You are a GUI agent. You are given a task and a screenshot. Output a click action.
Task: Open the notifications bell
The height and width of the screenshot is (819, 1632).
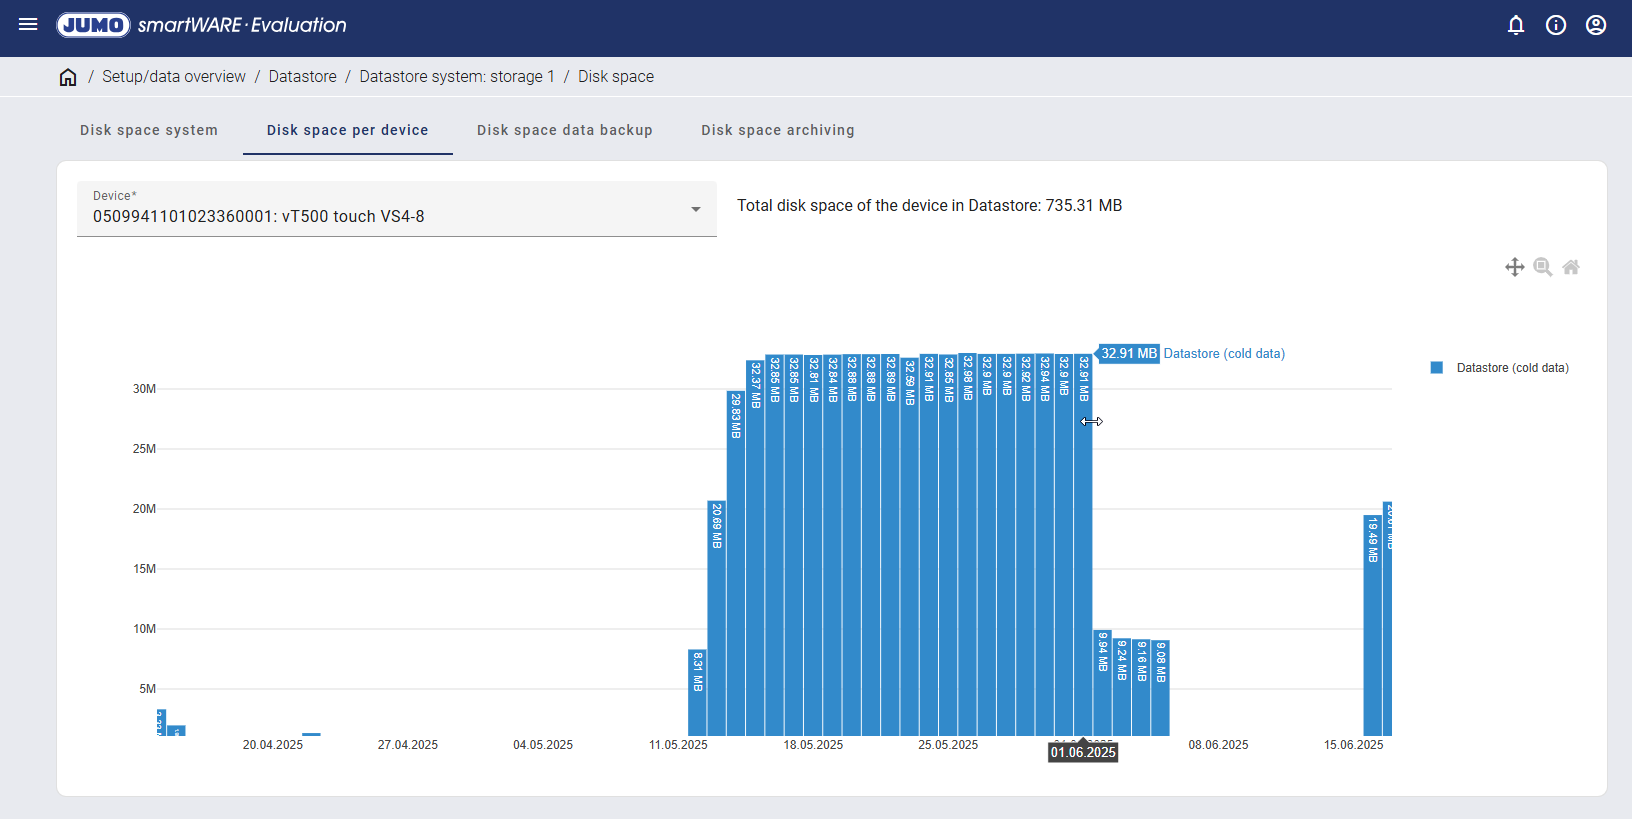[x=1516, y=25]
